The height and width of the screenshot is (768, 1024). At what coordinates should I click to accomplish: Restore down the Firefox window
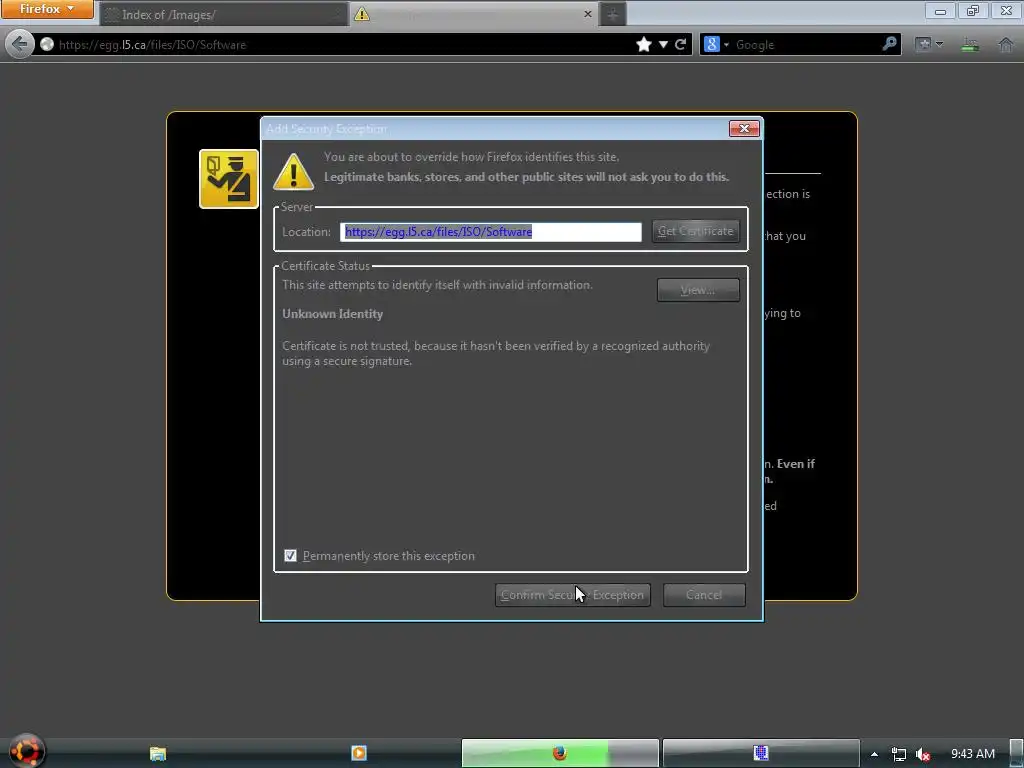point(973,11)
